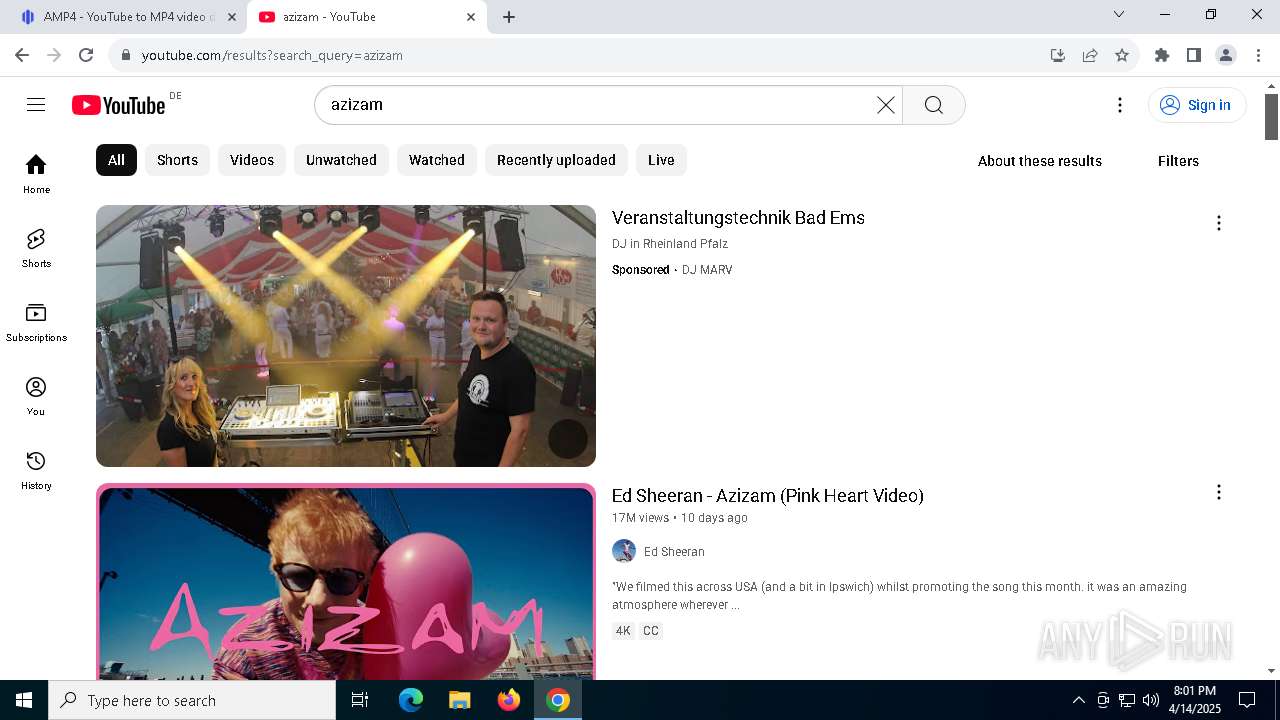Open the Ed Sheeran channel name link

674,552
